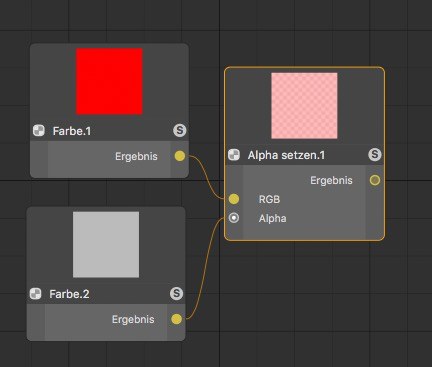Toggle the solo S icon on Alpha setzen.1
The height and width of the screenshot is (367, 432).
pyautogui.click(x=375, y=155)
